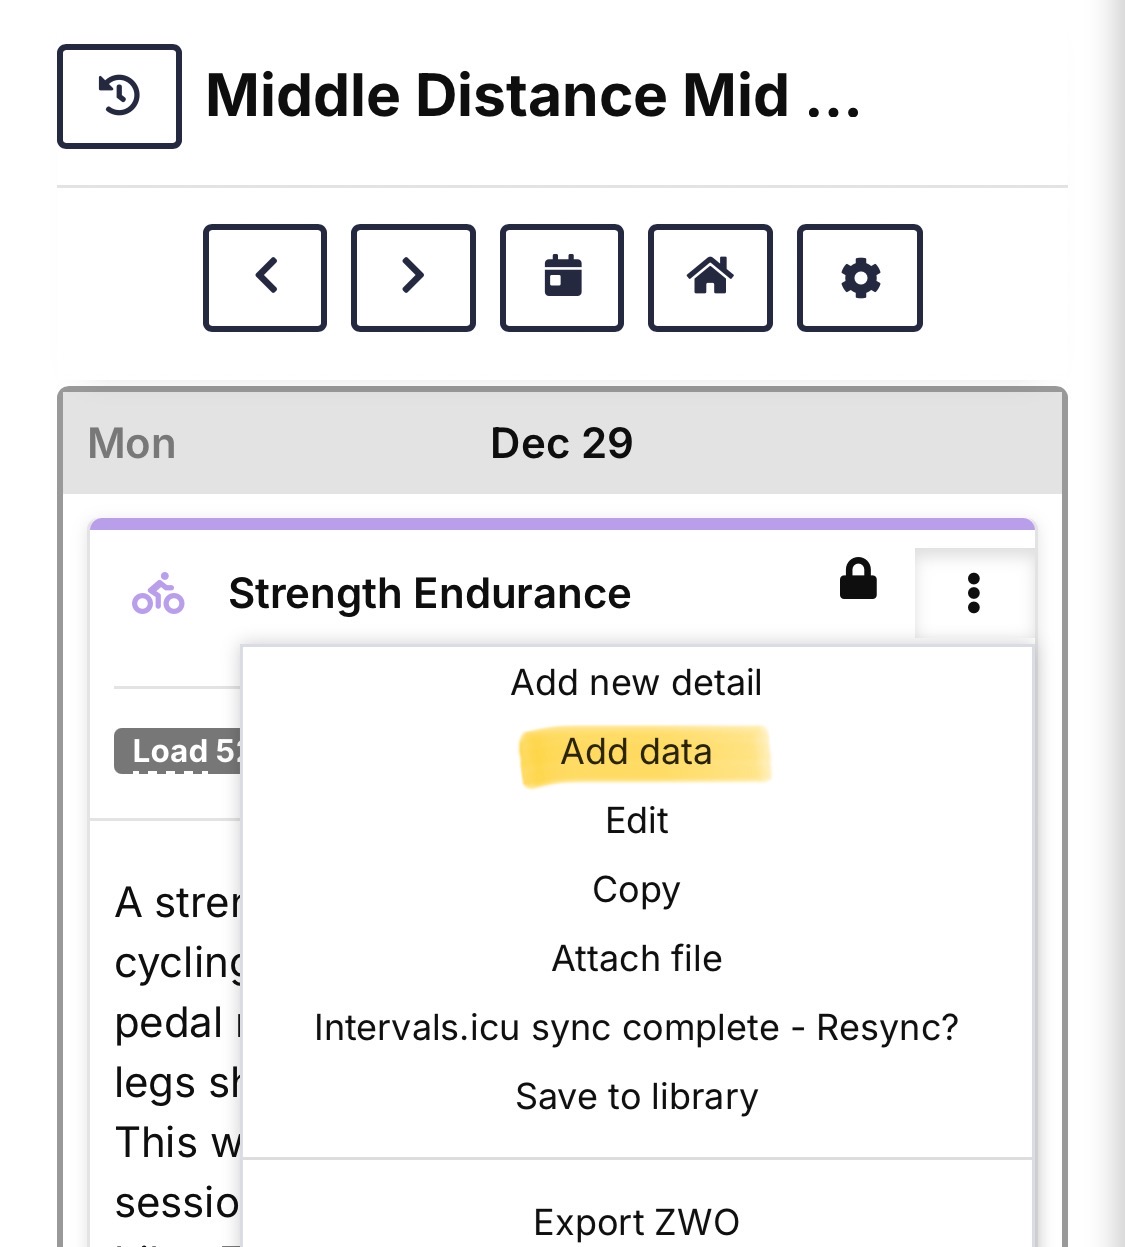Screen dimensions: 1125x1247
Task: Open the calendar date picker icon
Action: pyautogui.click(x=562, y=277)
